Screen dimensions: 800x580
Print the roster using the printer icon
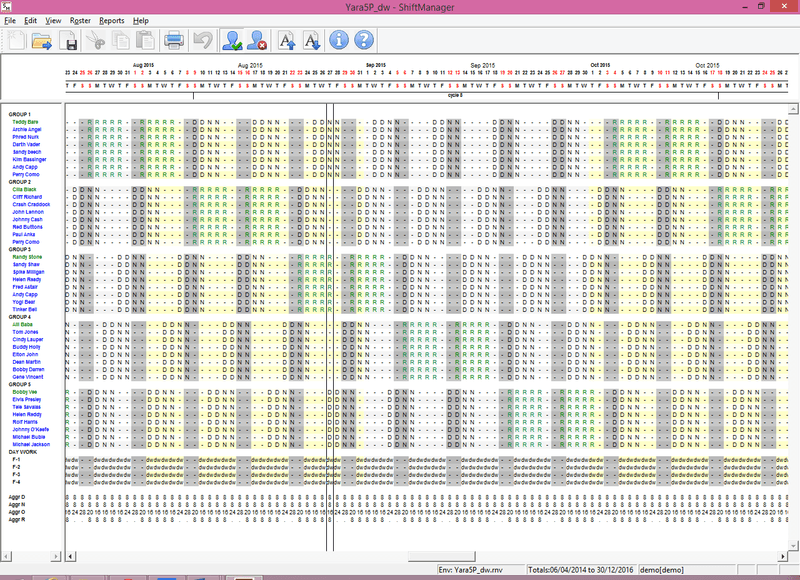coord(173,40)
